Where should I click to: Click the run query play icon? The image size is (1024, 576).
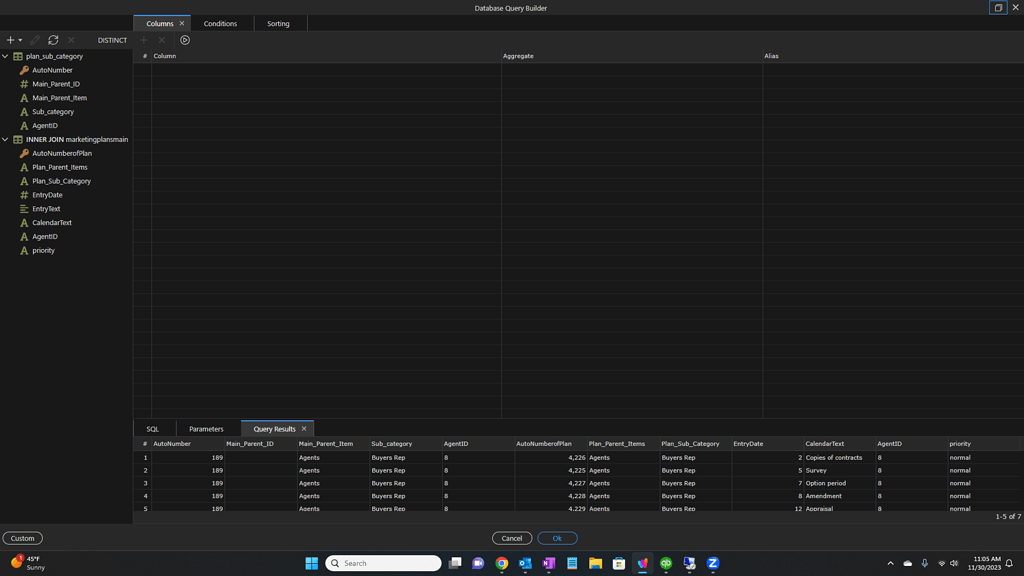[185, 40]
